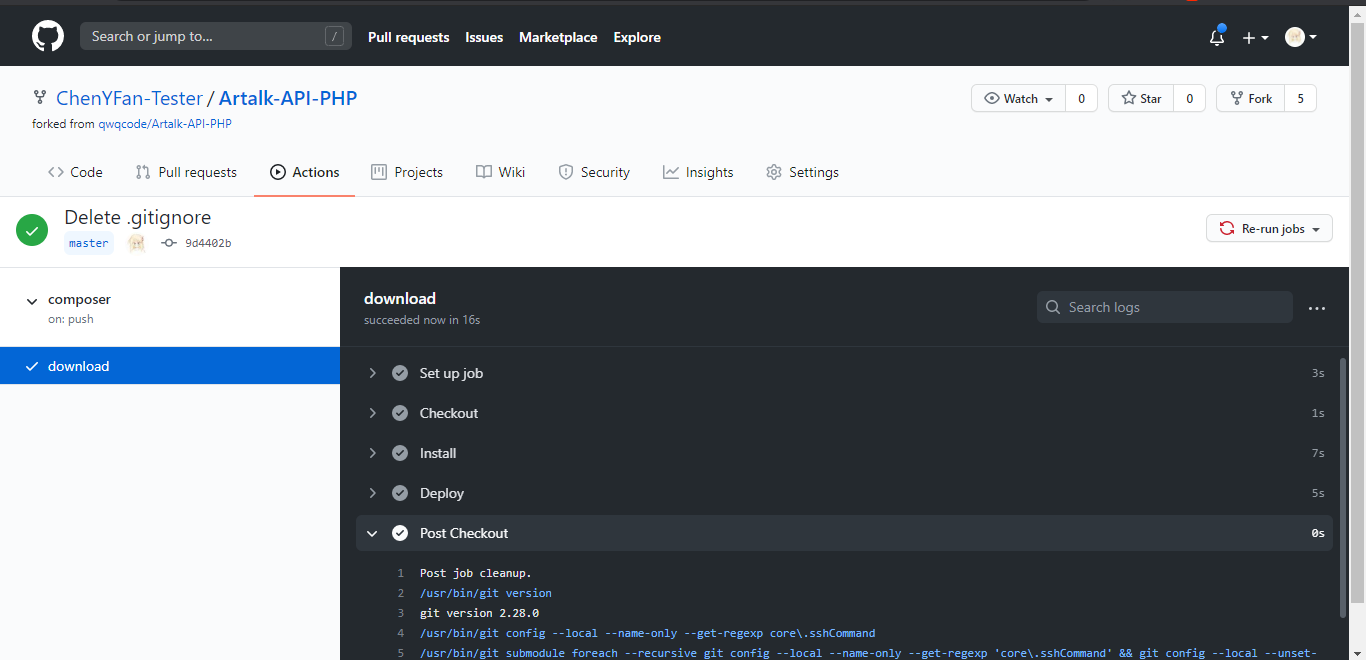Image resolution: width=1366 pixels, height=660 pixels.
Task: Click the master branch label
Action: tap(89, 243)
